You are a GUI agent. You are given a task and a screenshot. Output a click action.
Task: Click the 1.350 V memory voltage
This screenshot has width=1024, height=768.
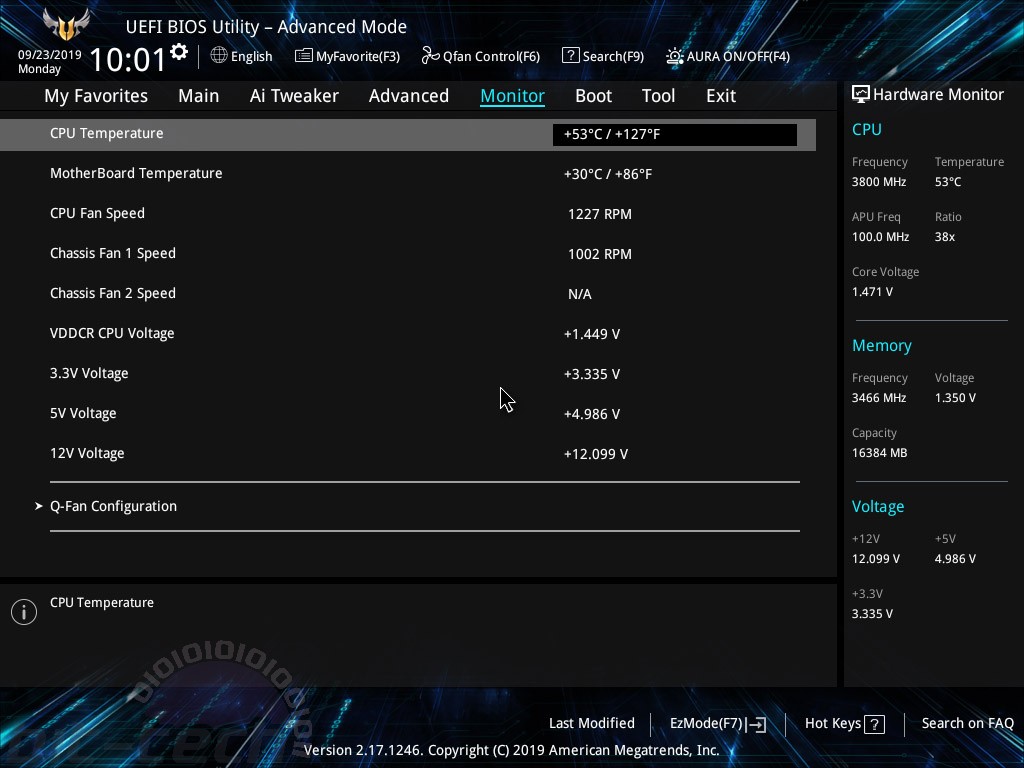tap(955, 398)
